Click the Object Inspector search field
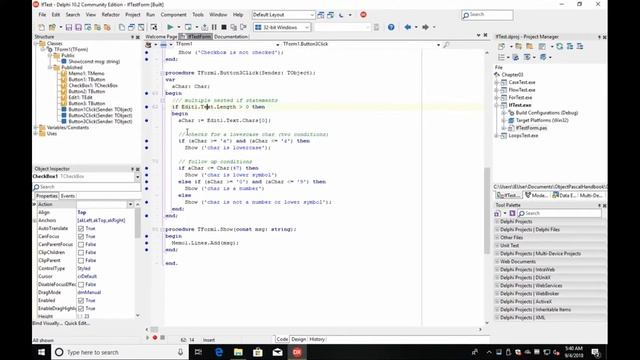This screenshot has height=360, width=640. click(87, 187)
